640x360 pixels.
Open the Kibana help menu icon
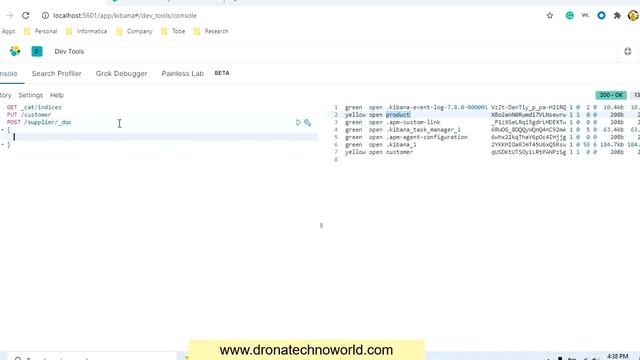pyautogui.click(x=628, y=51)
